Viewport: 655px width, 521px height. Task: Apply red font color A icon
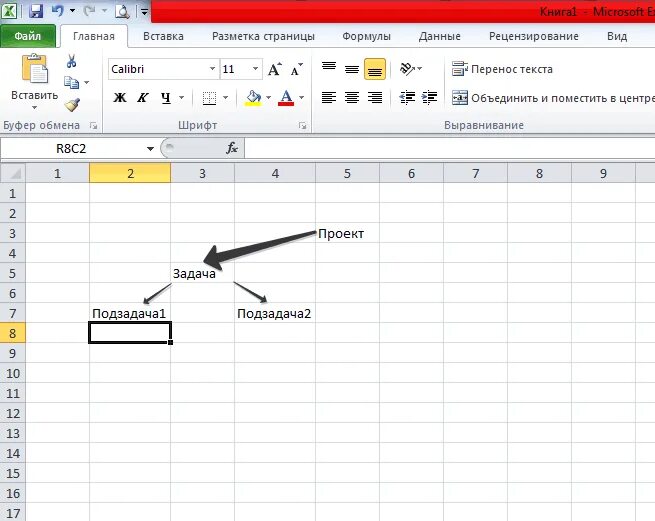pyautogui.click(x=286, y=98)
